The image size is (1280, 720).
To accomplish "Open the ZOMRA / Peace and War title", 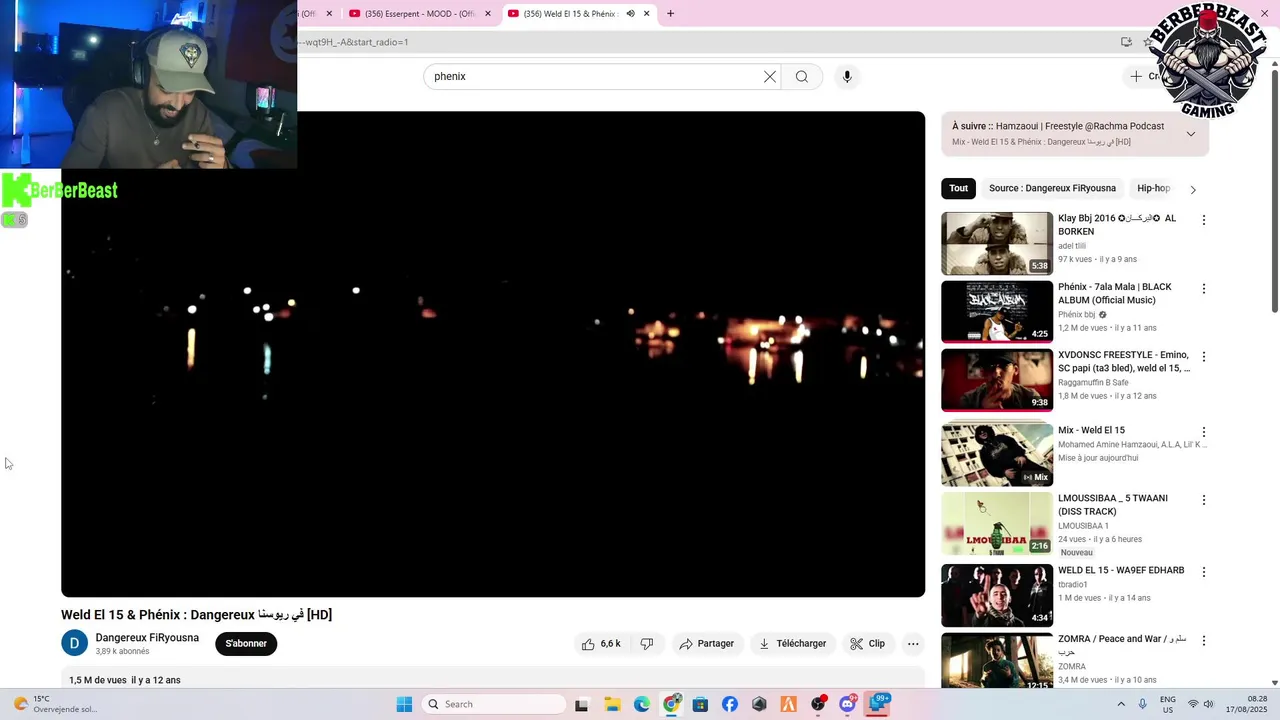I will tap(1122, 645).
